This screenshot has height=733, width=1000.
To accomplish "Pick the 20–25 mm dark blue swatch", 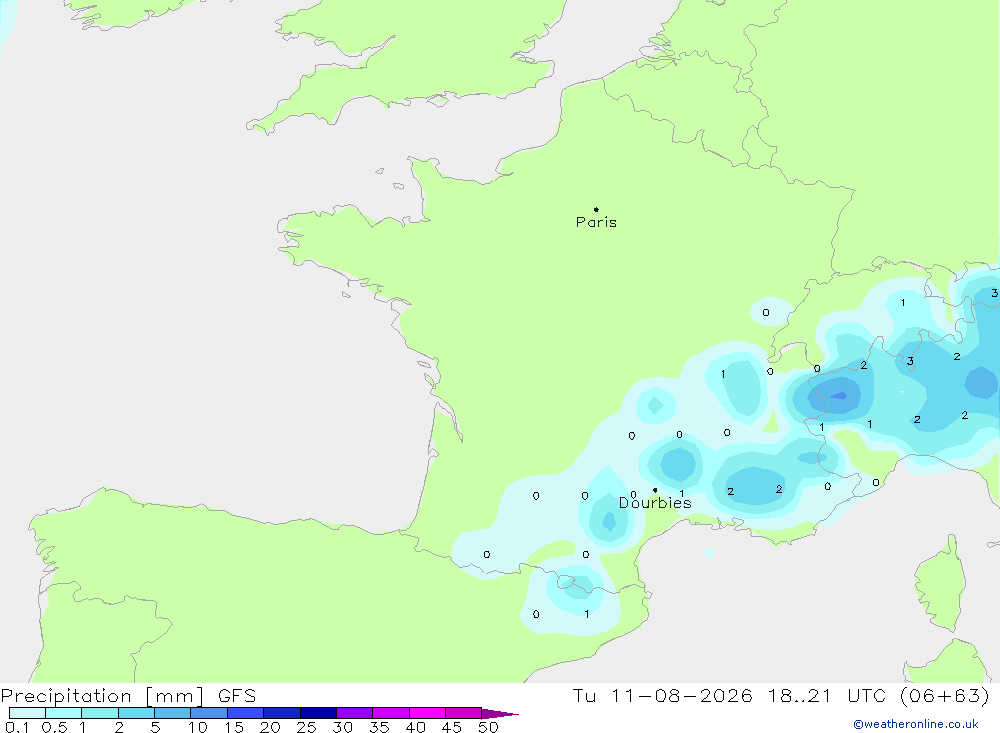I will coord(282,713).
